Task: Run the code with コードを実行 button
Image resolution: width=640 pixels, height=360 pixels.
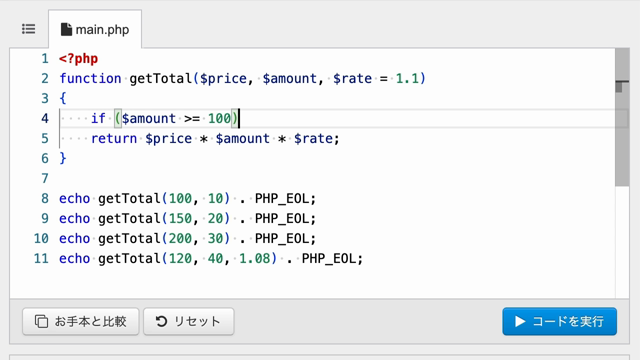Action: (x=560, y=321)
